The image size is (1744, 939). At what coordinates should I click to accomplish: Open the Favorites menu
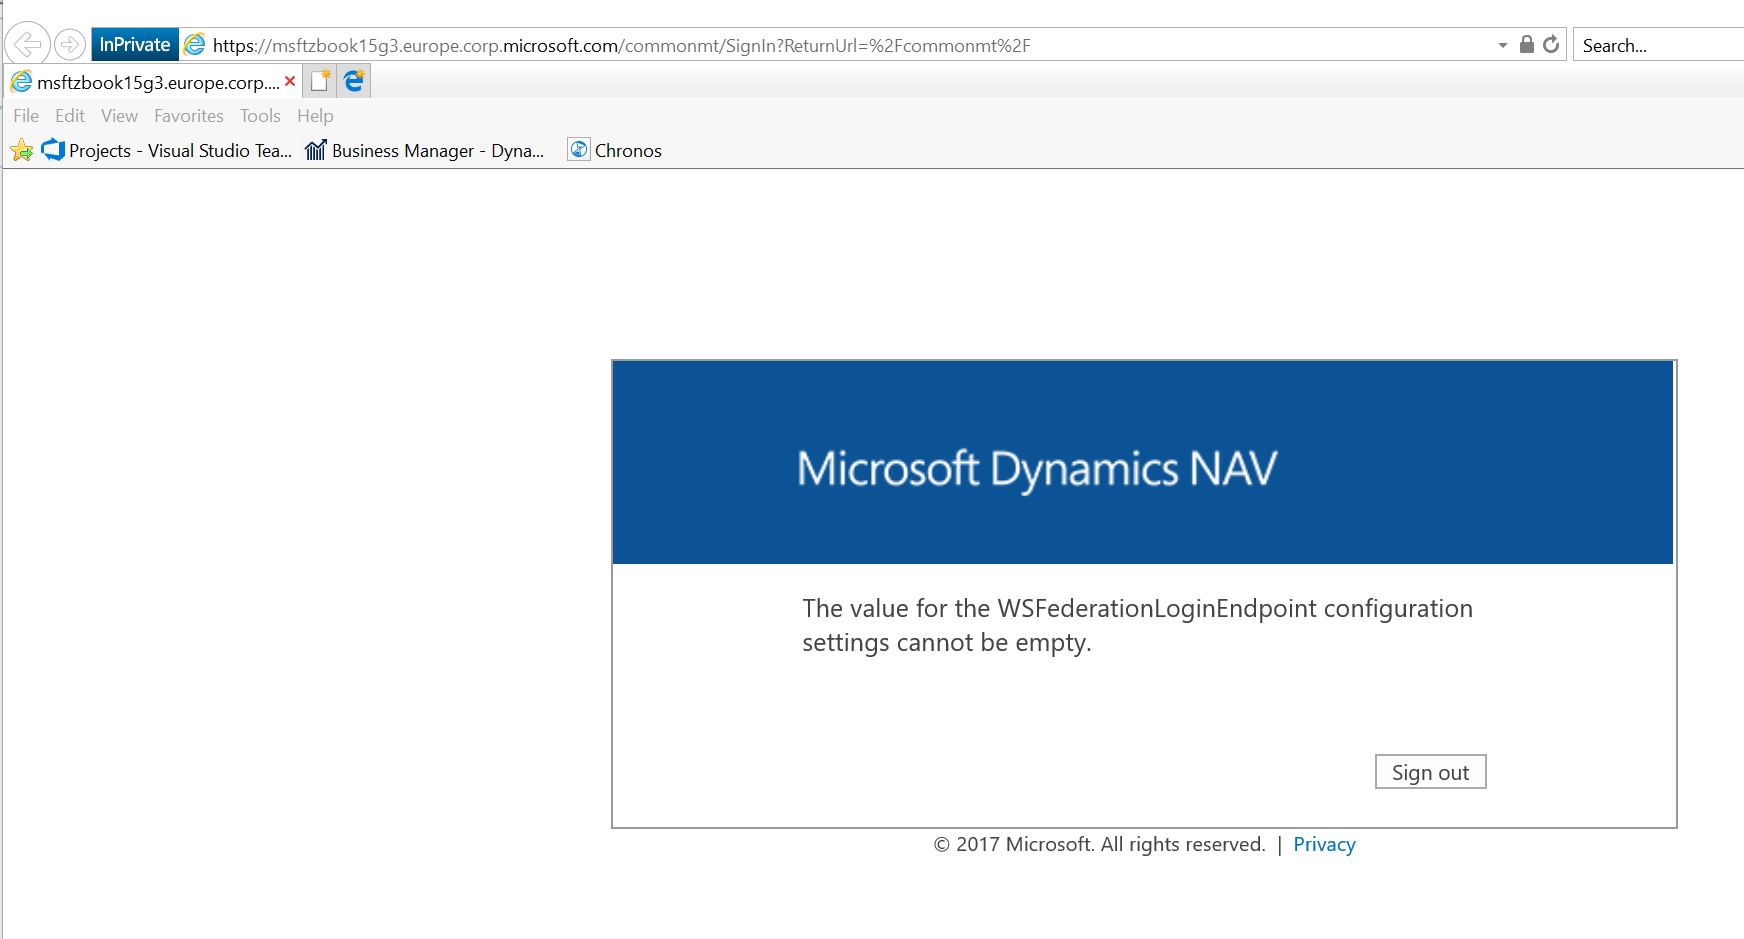coord(188,116)
